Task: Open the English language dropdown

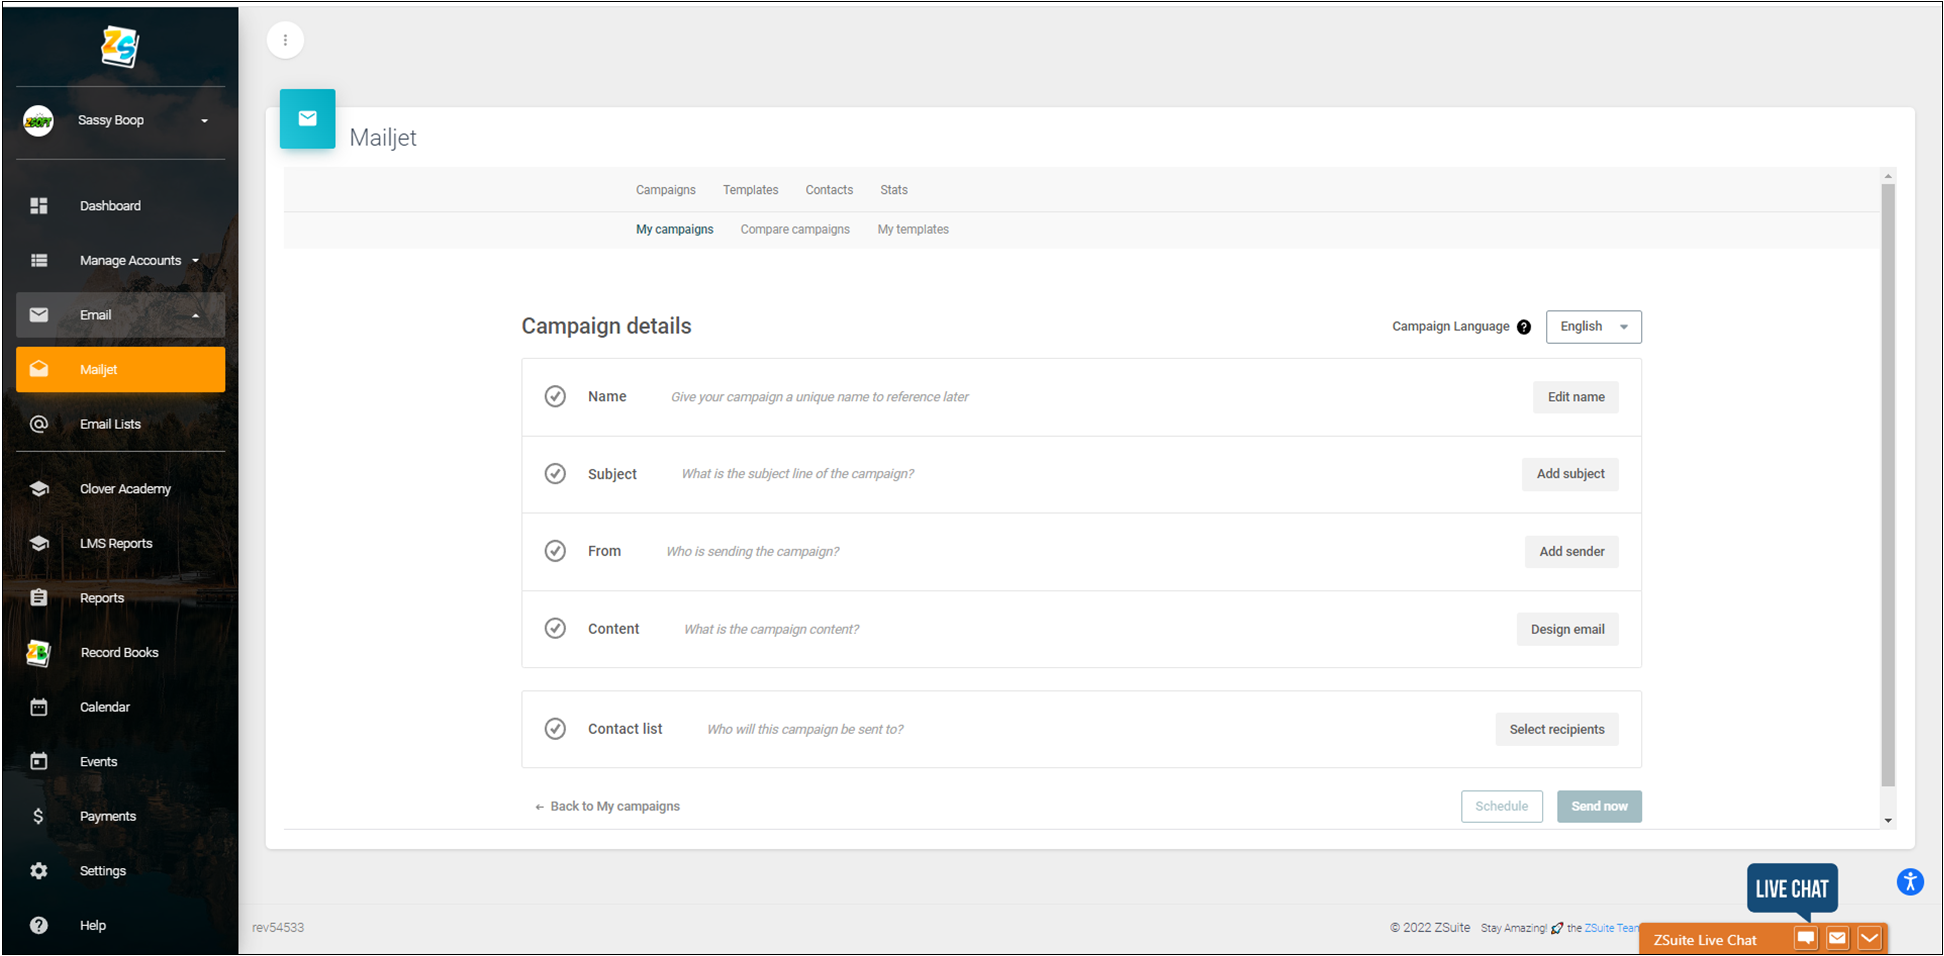Action: (1594, 327)
